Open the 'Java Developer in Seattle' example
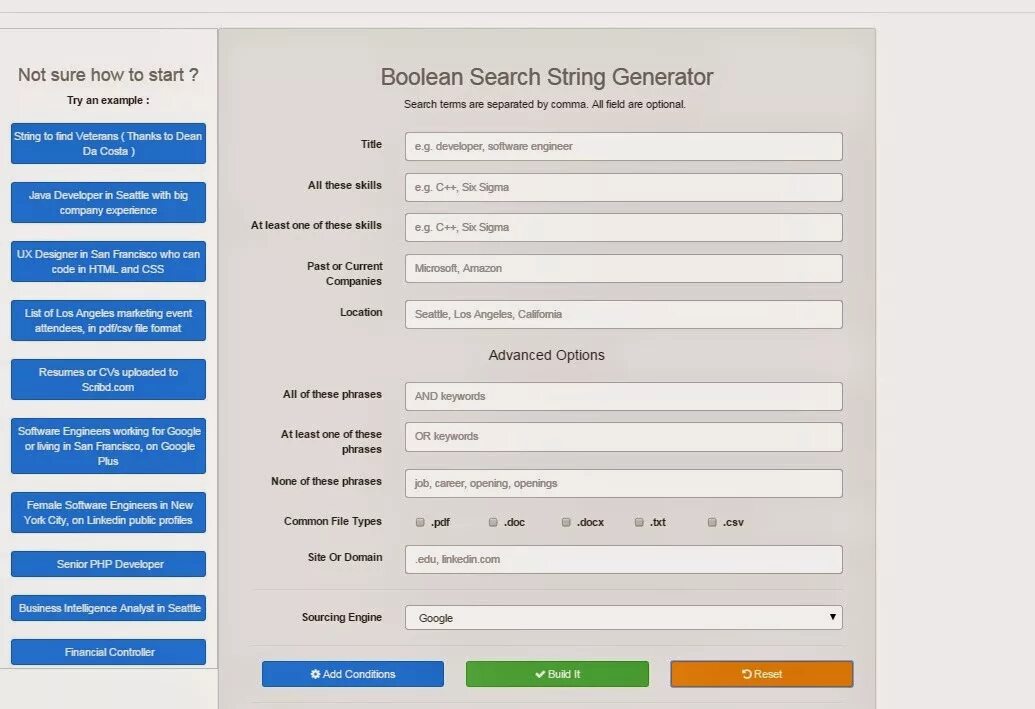The height and width of the screenshot is (709, 1035). (108, 203)
